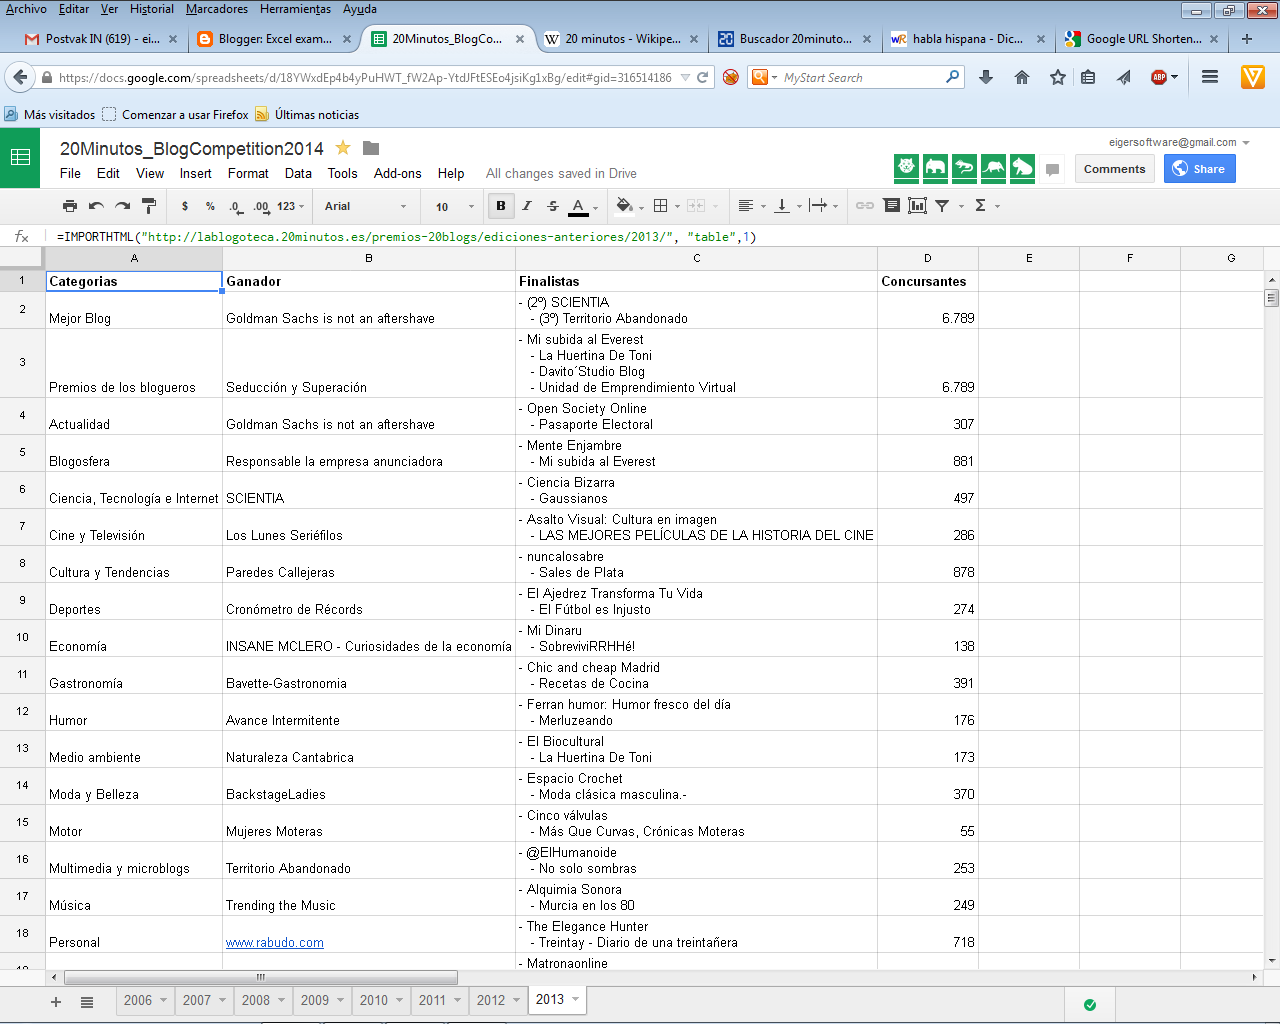
Task: Click the green Sheets home icon
Action: [20, 158]
